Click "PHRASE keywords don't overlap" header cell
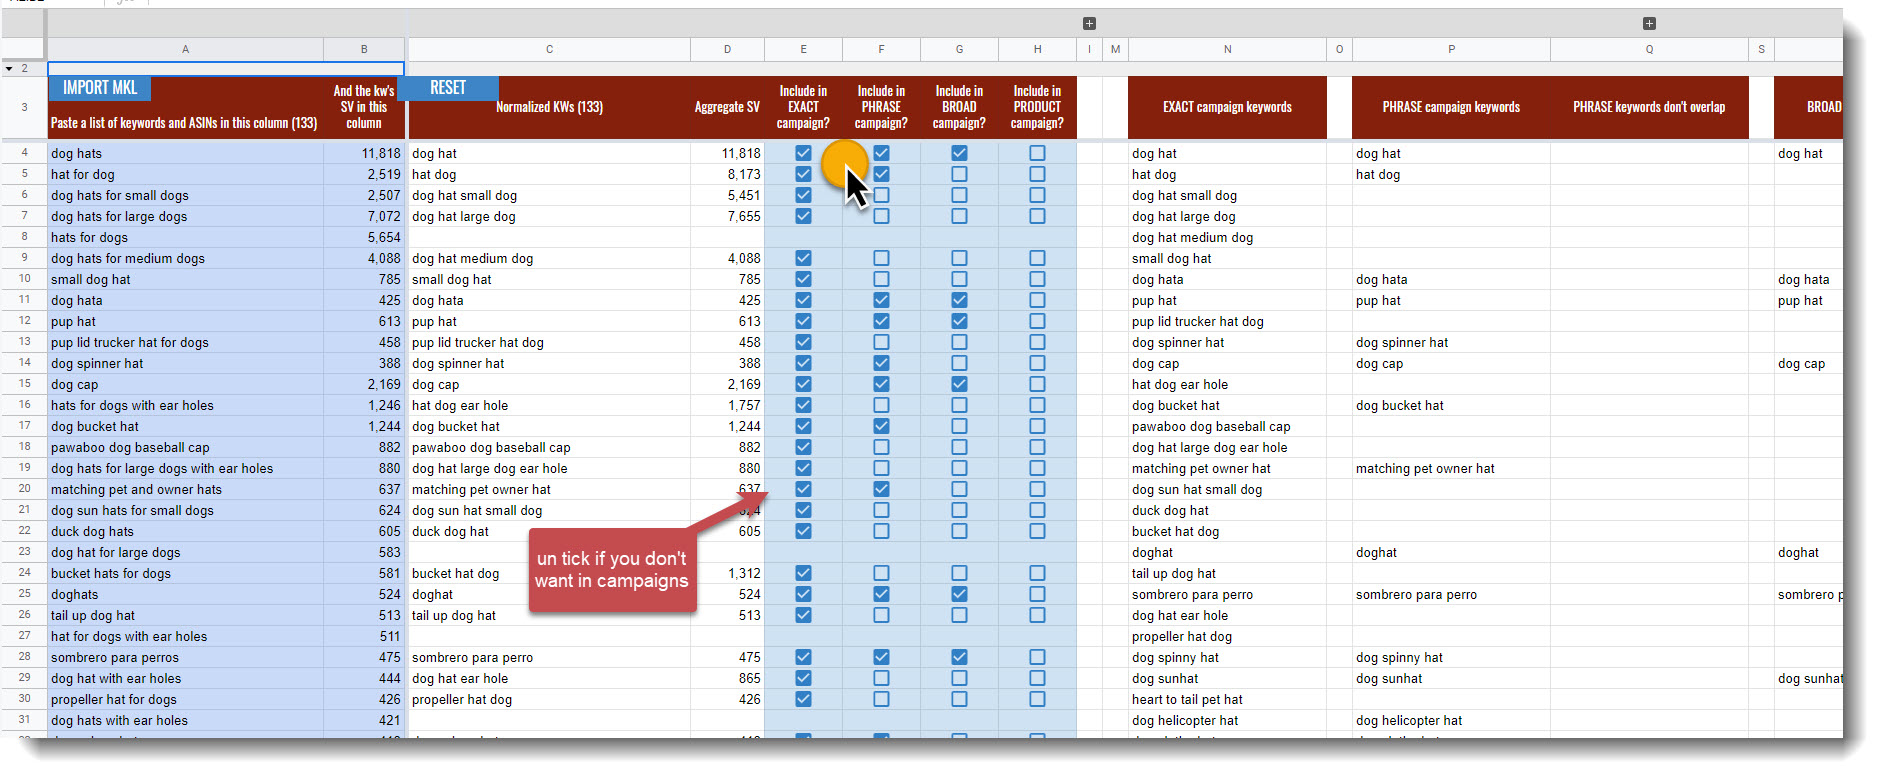 [x=1649, y=107]
